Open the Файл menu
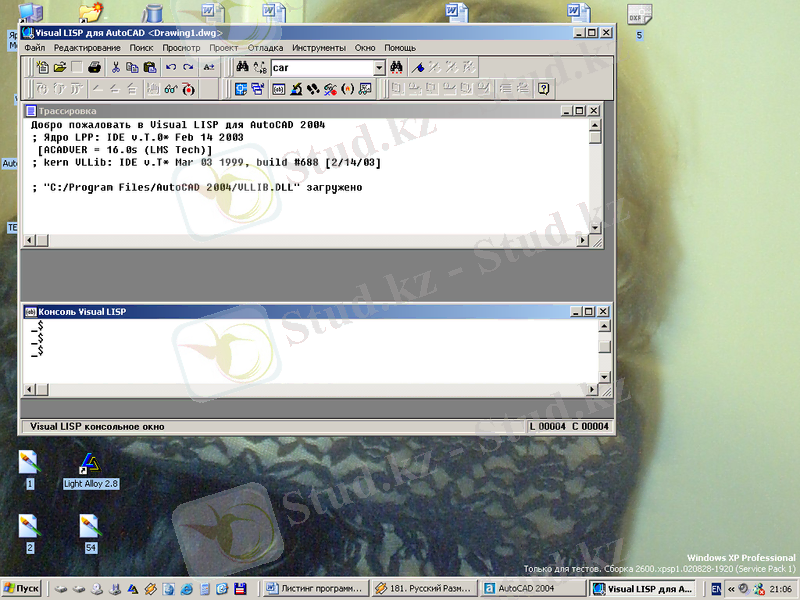Screen dimensions: 800x600 (35, 47)
